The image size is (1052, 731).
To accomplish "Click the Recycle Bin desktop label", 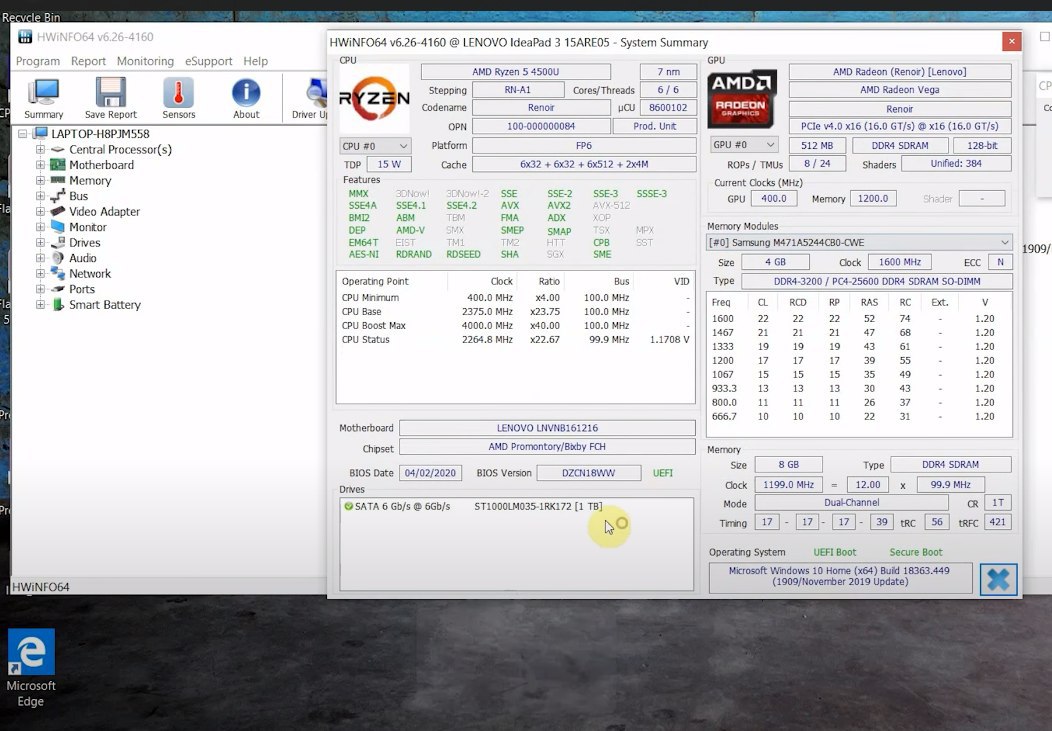I will click(x=31, y=17).
